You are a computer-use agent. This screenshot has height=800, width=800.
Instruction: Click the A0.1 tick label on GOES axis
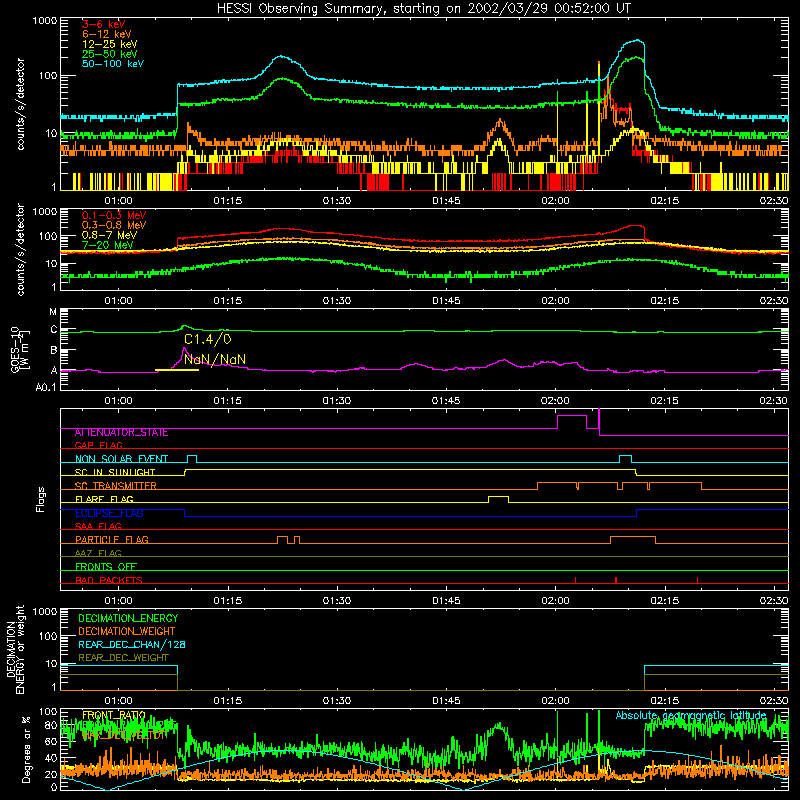(x=46, y=388)
